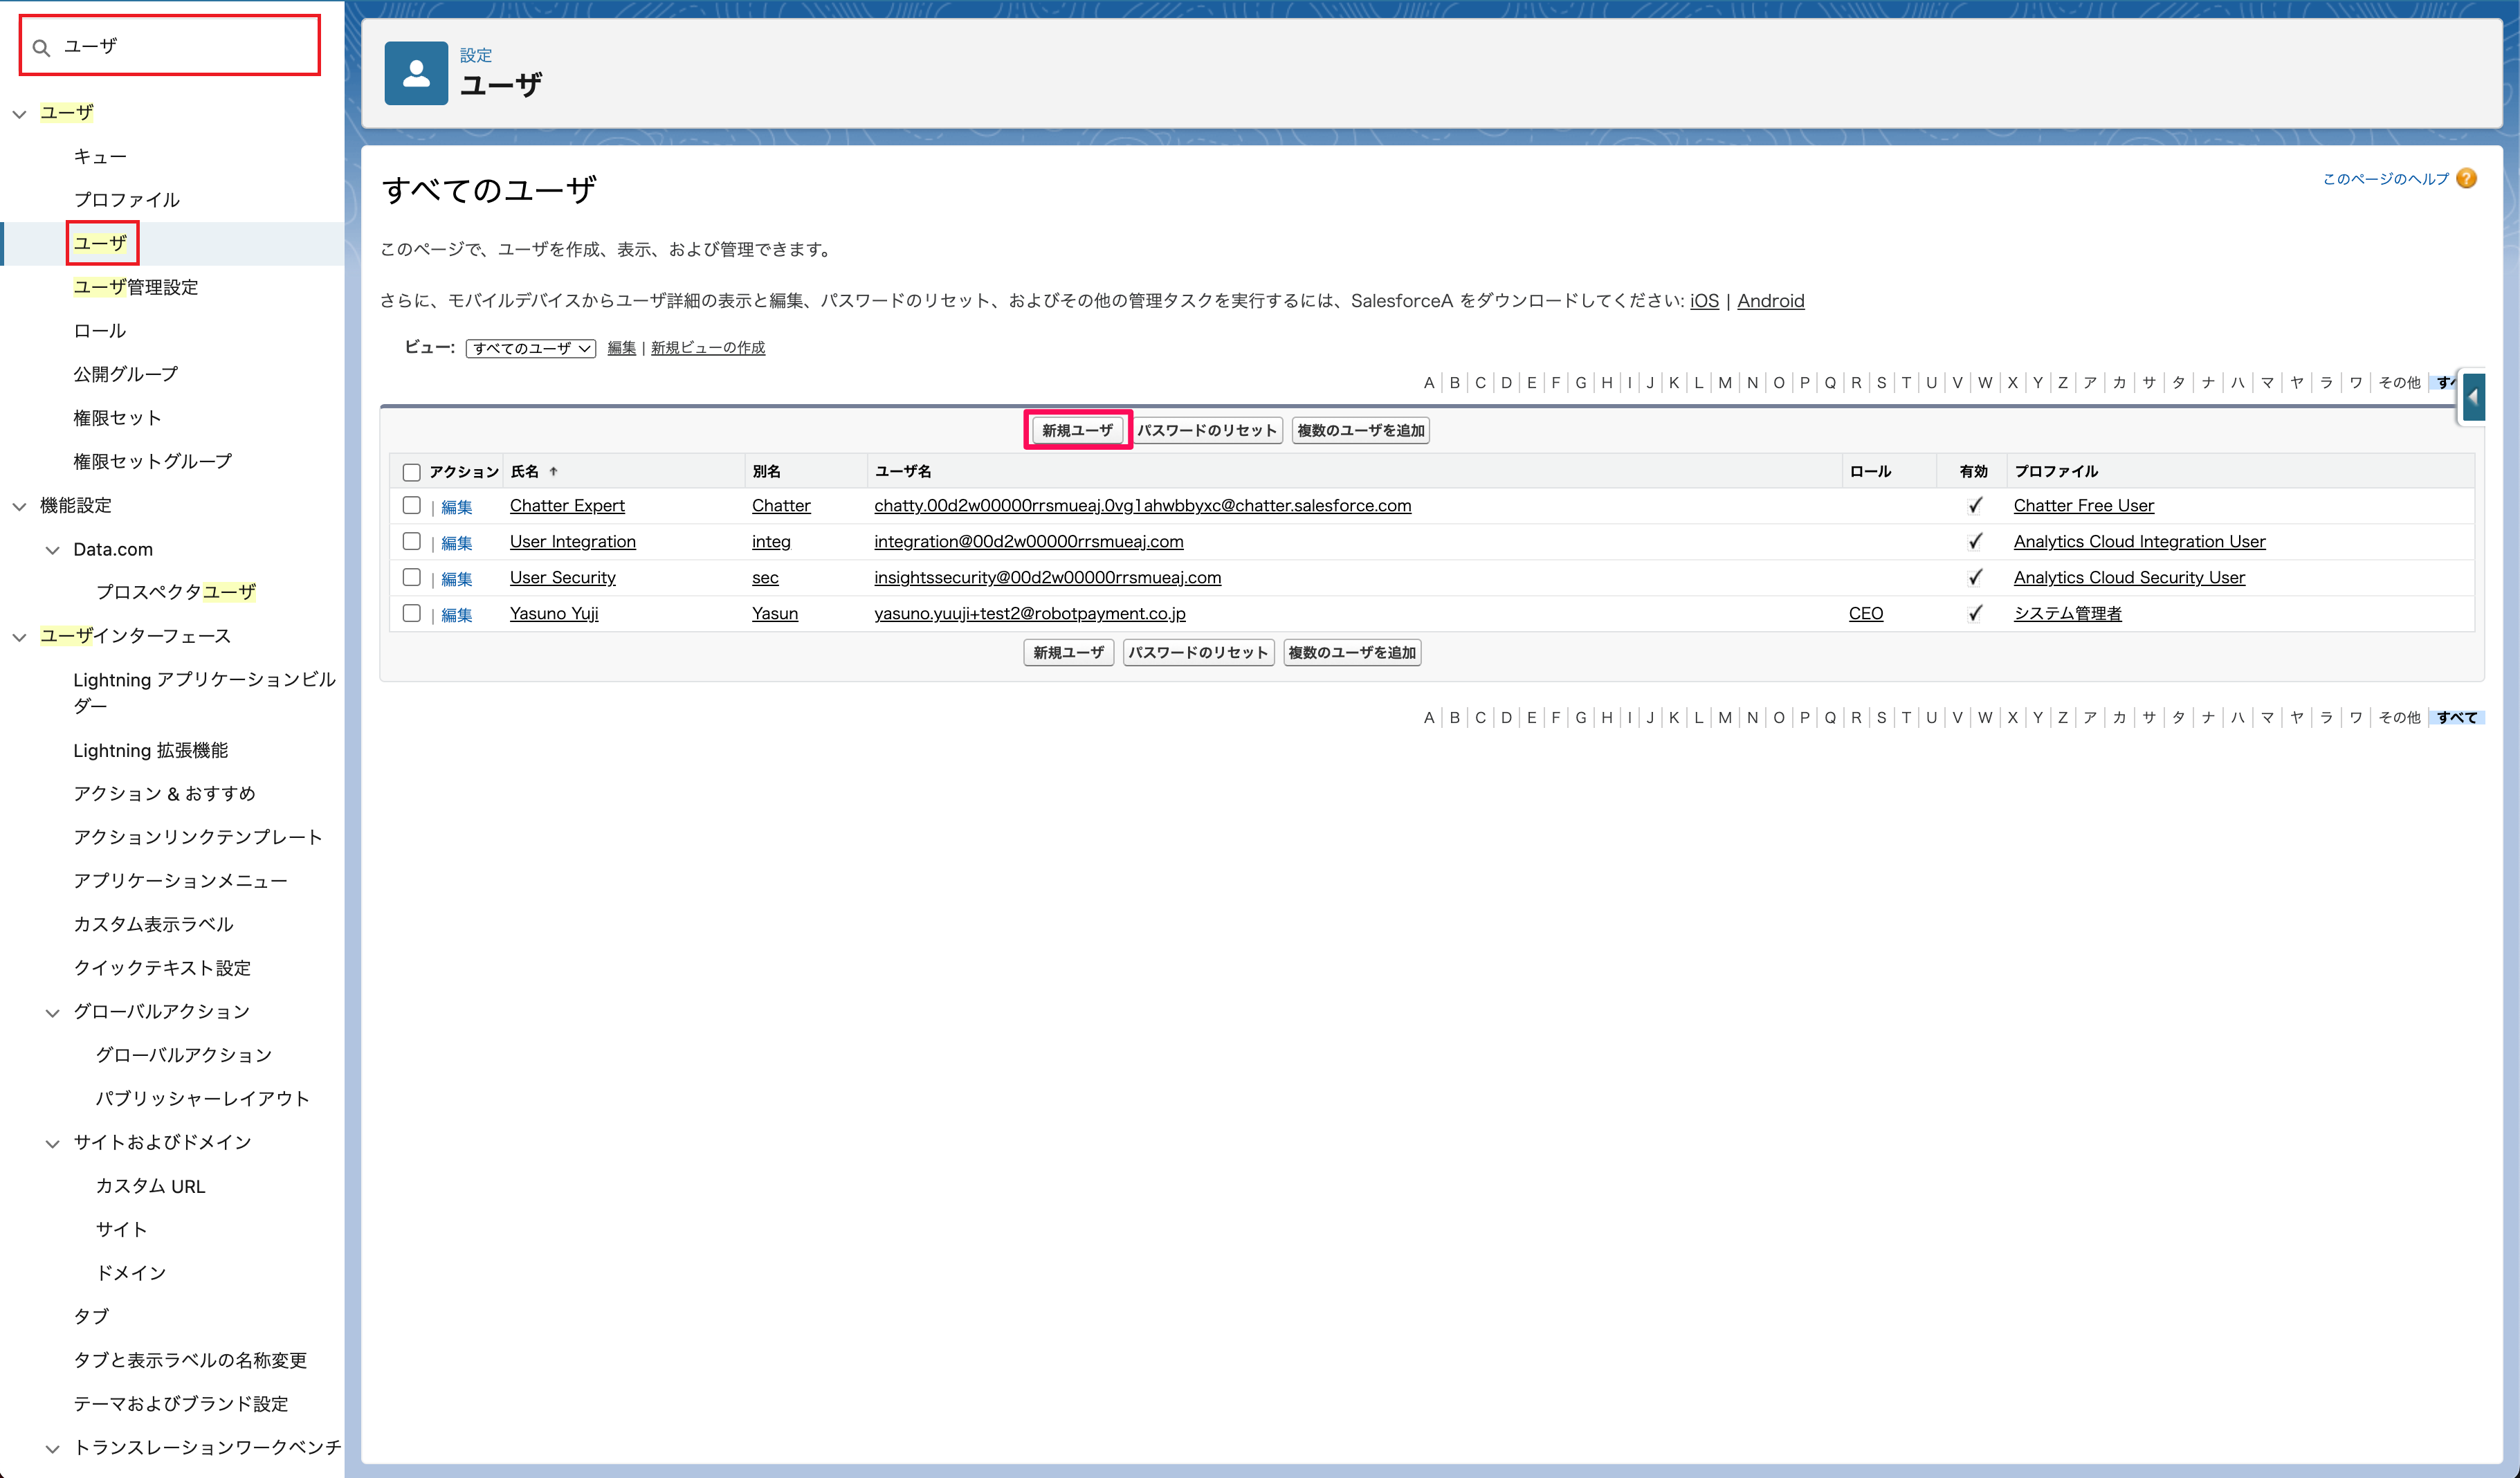This screenshot has height=1478, width=2520.
Task: Click the top 複数のユーザを追加 button
Action: click(x=1360, y=430)
